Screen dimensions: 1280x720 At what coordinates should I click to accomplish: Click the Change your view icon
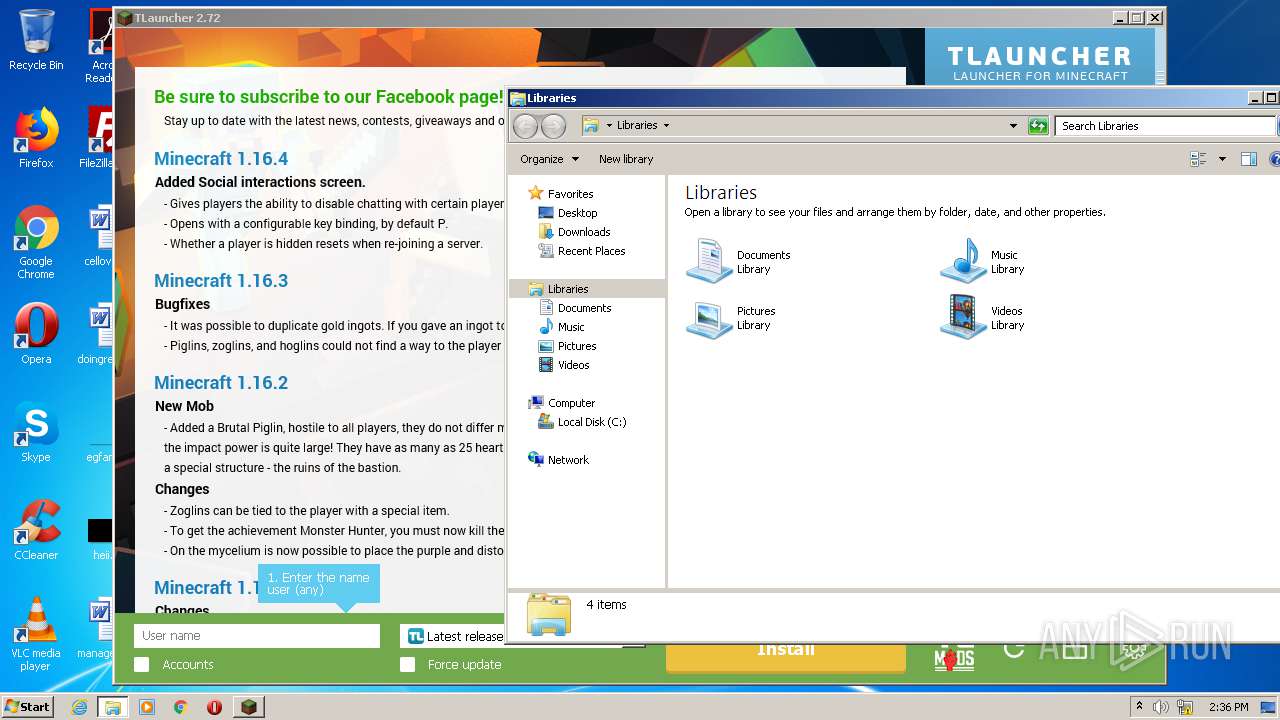1198,159
